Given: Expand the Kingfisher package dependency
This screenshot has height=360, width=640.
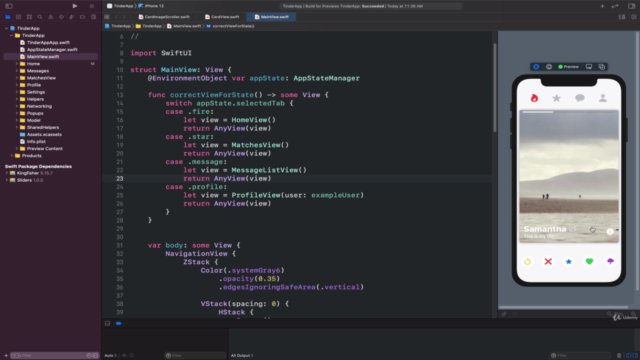Looking at the screenshot, I should (7, 173).
